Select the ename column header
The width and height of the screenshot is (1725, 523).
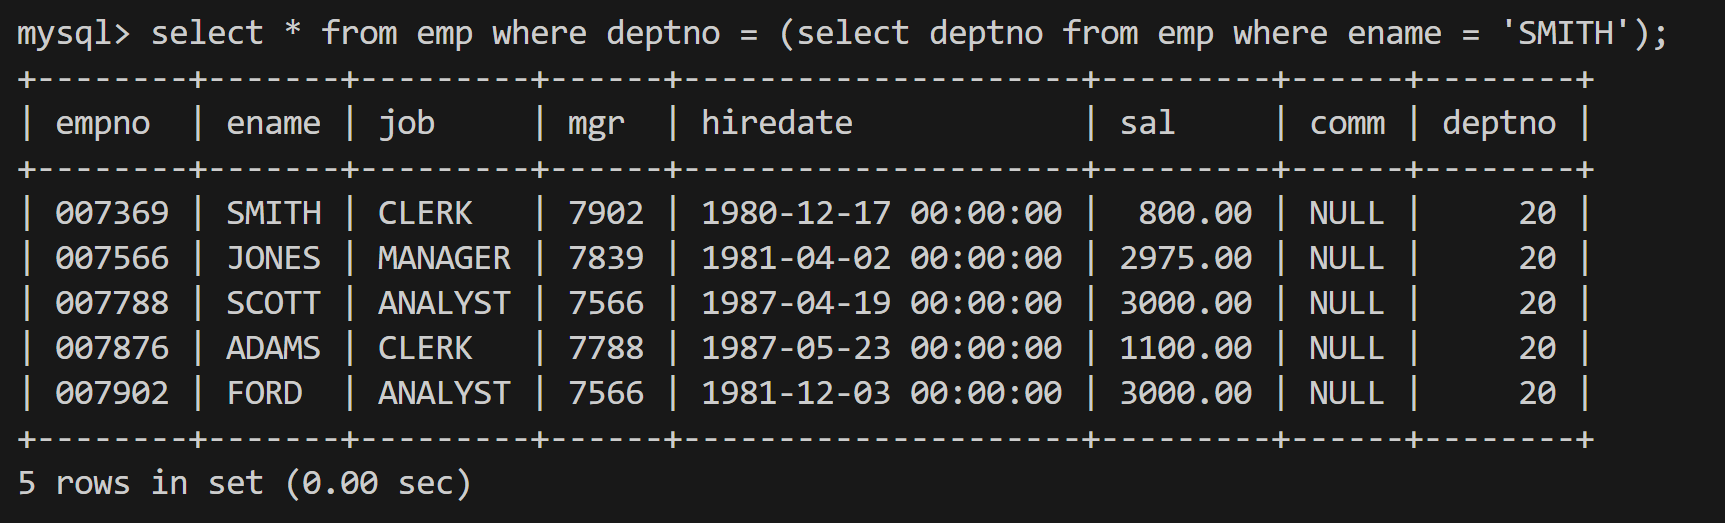click(x=273, y=123)
